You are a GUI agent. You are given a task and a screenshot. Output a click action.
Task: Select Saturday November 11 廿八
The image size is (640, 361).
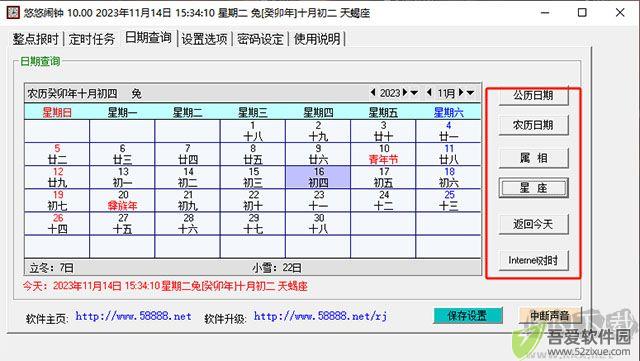449,154
